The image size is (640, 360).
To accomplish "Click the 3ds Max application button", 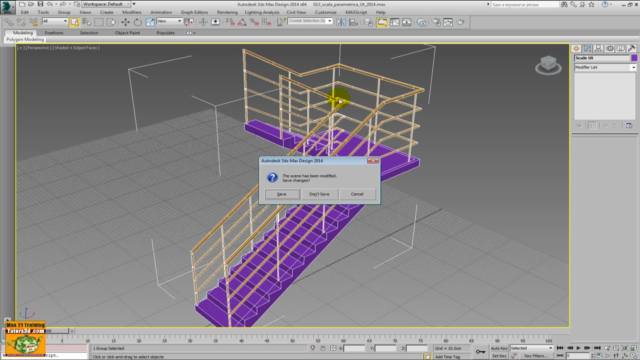I will pos(7,7).
